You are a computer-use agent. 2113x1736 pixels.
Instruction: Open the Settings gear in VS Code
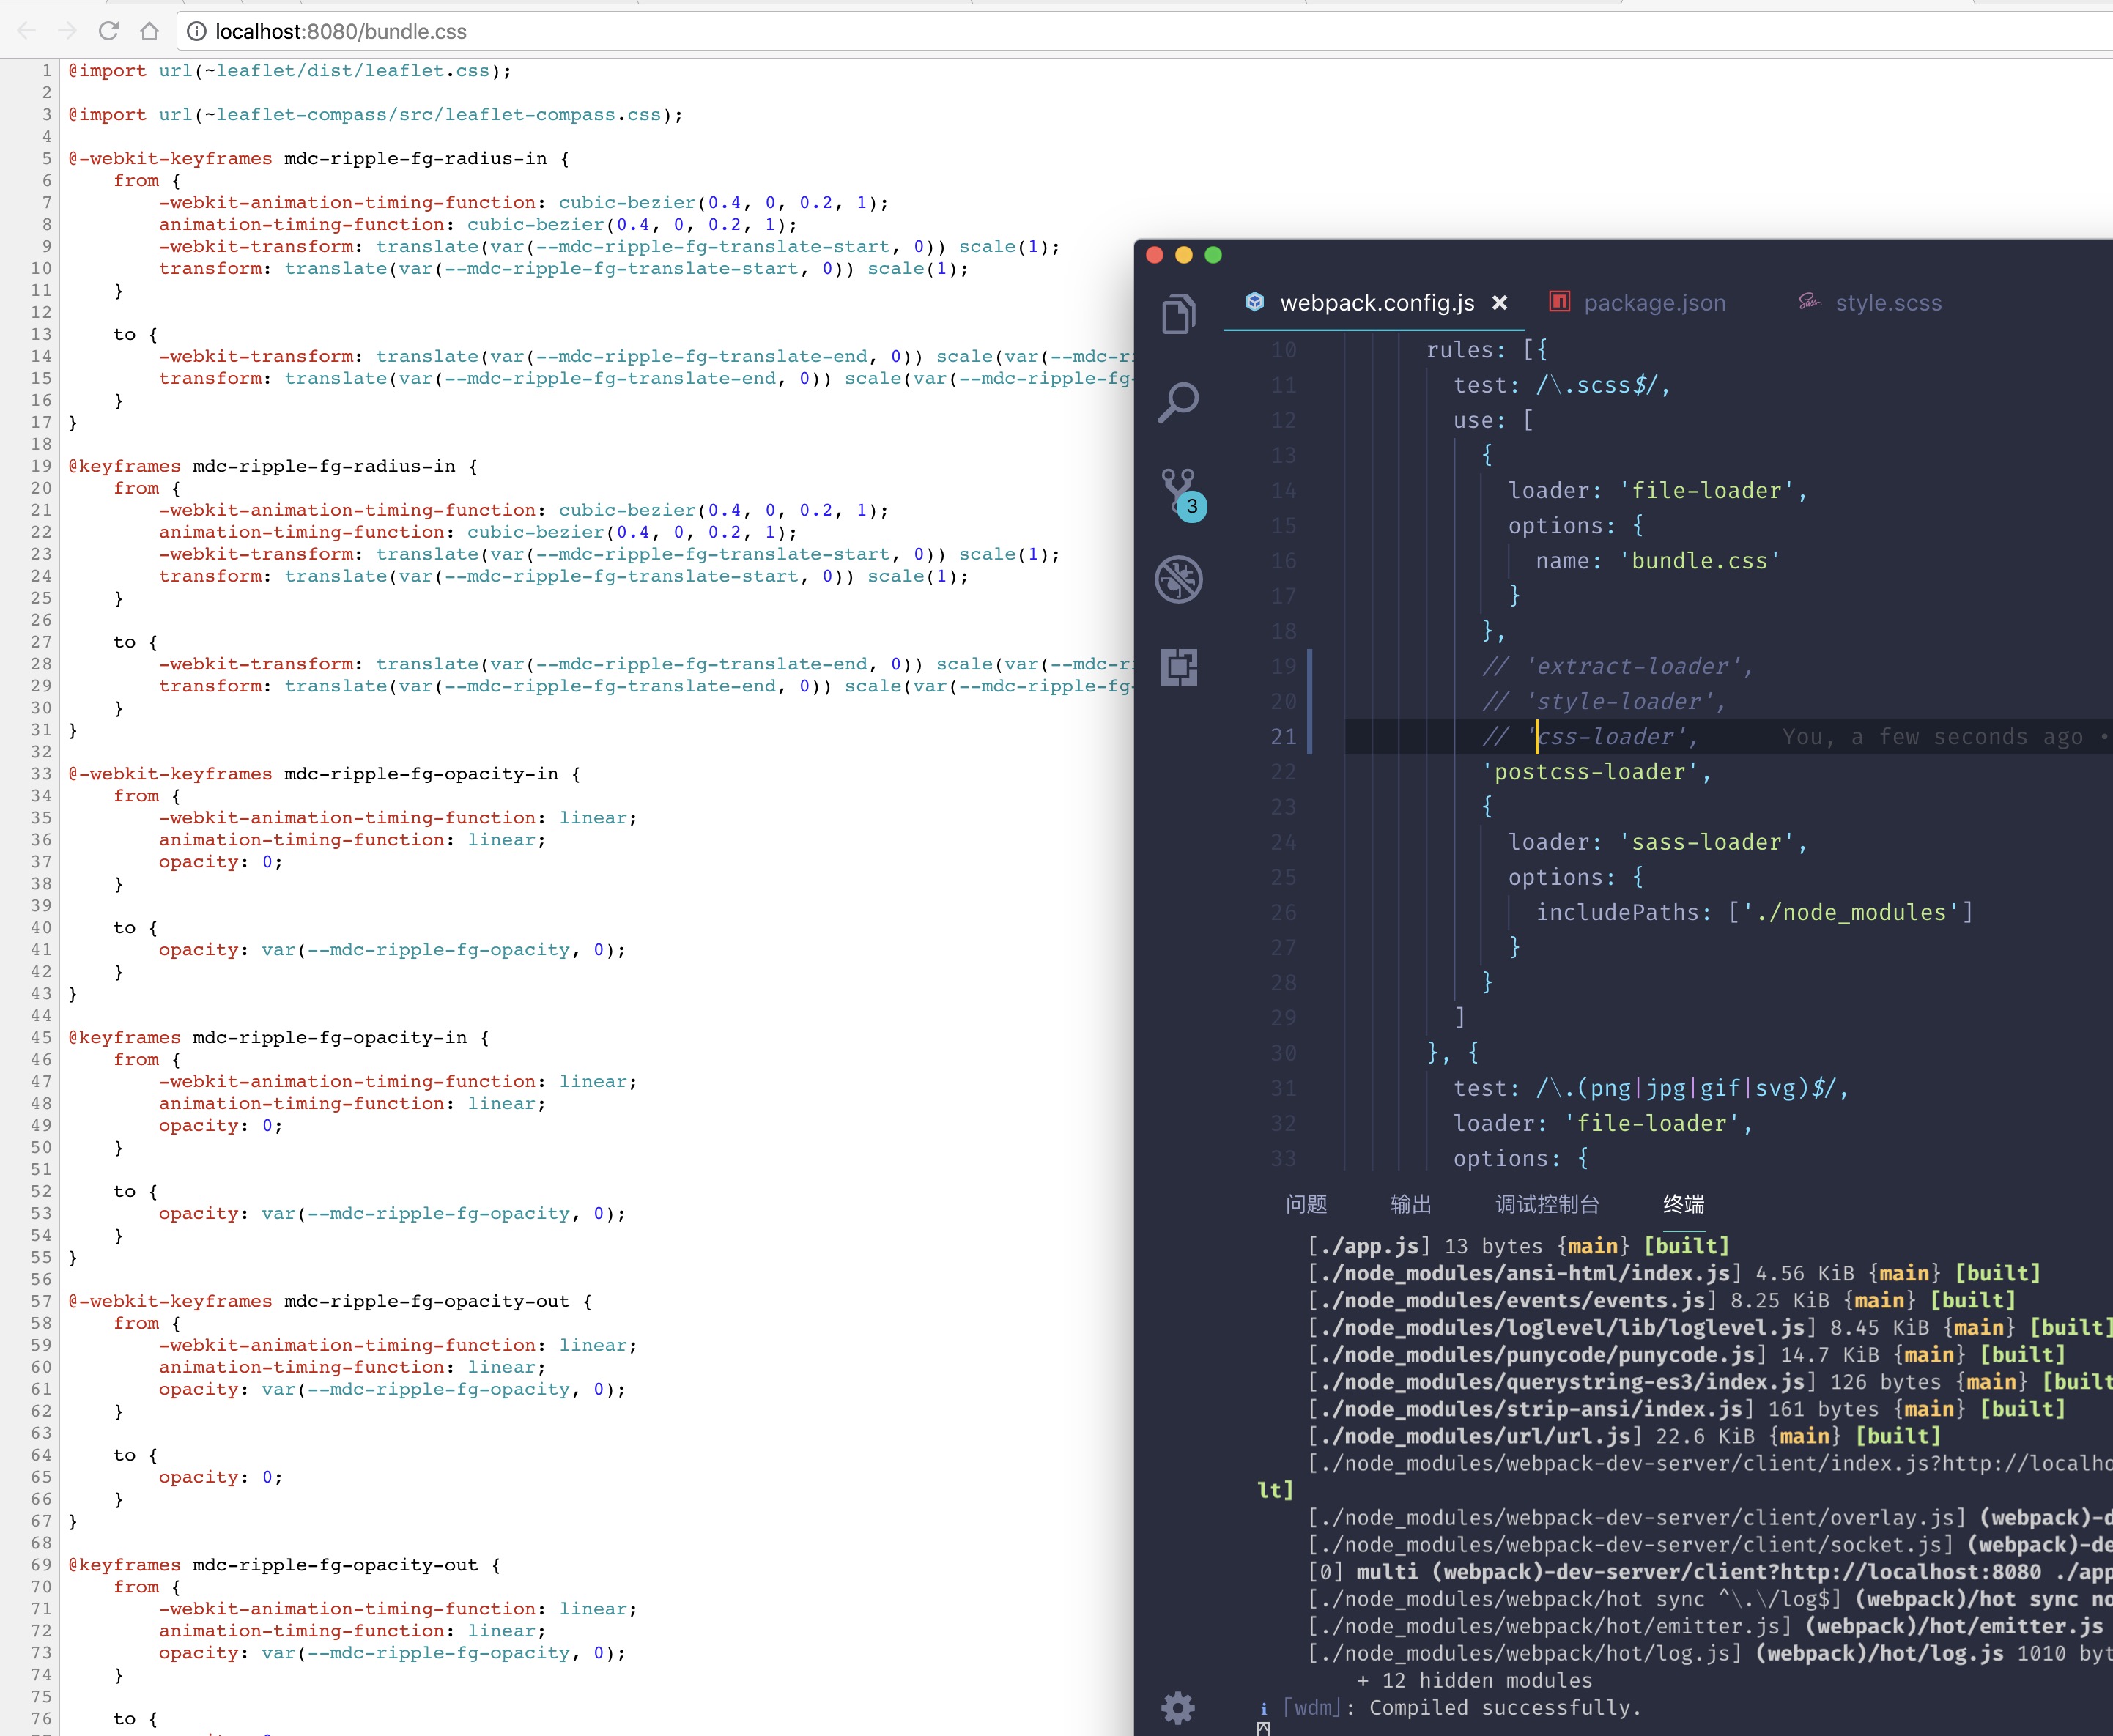coord(1179,1708)
